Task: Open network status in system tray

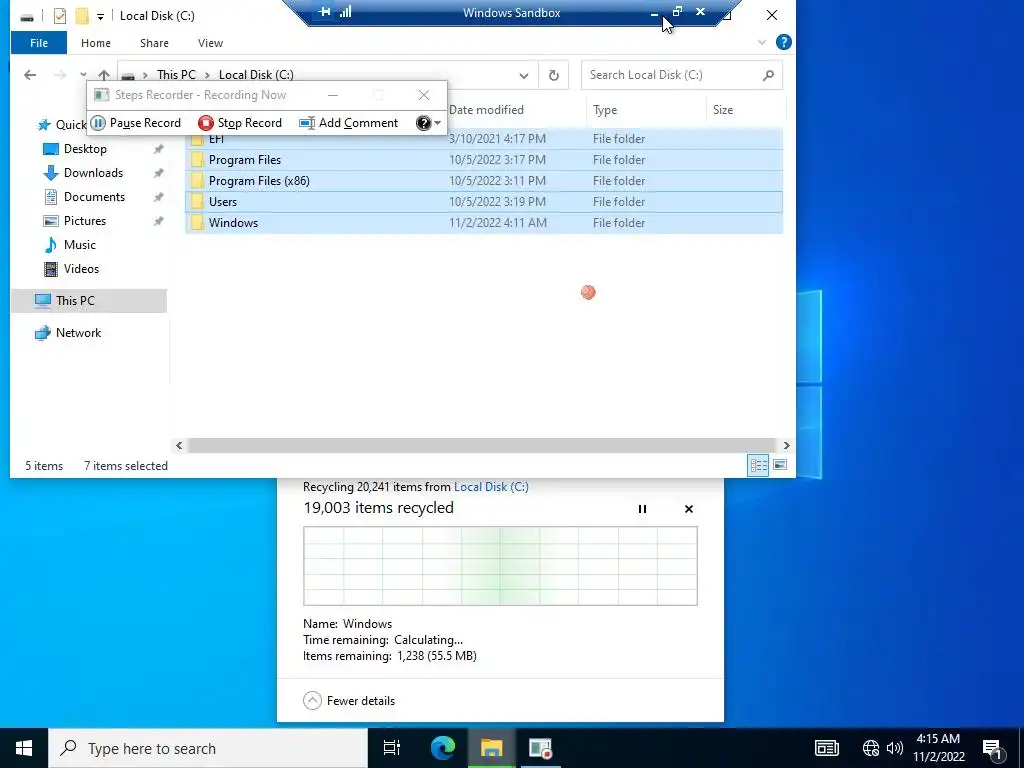Action: coord(871,748)
